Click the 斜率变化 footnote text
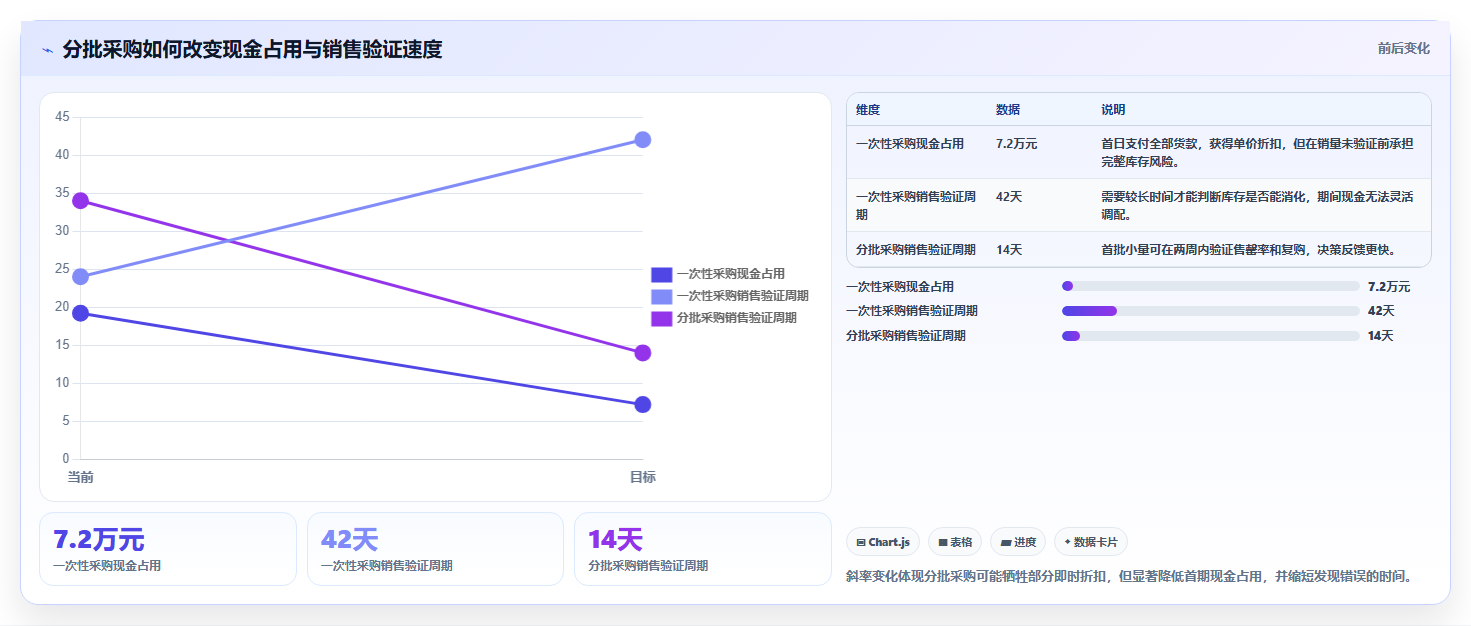Viewport: 1471px width, 626px height. coord(1128,577)
